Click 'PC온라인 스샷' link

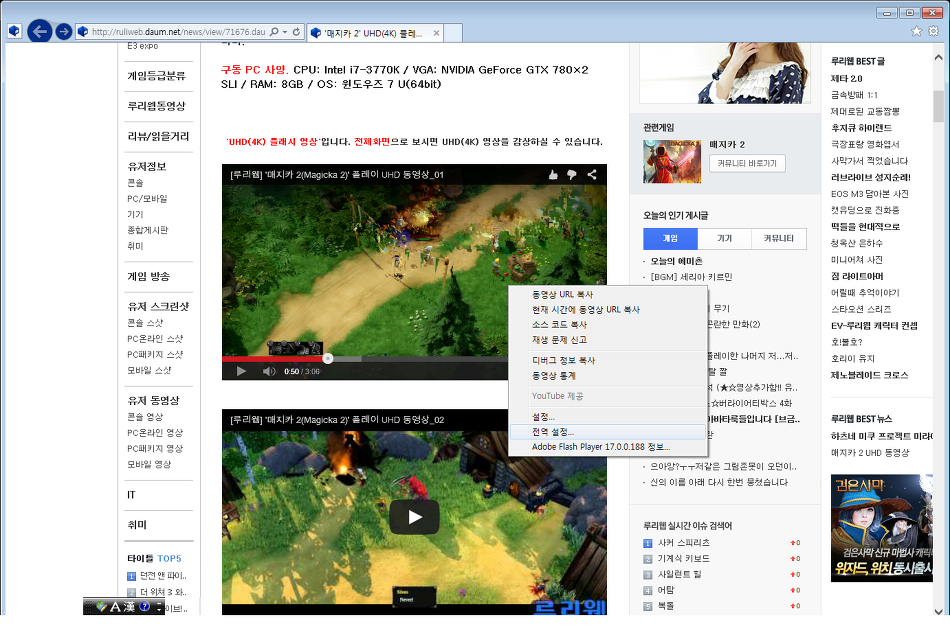point(155,339)
